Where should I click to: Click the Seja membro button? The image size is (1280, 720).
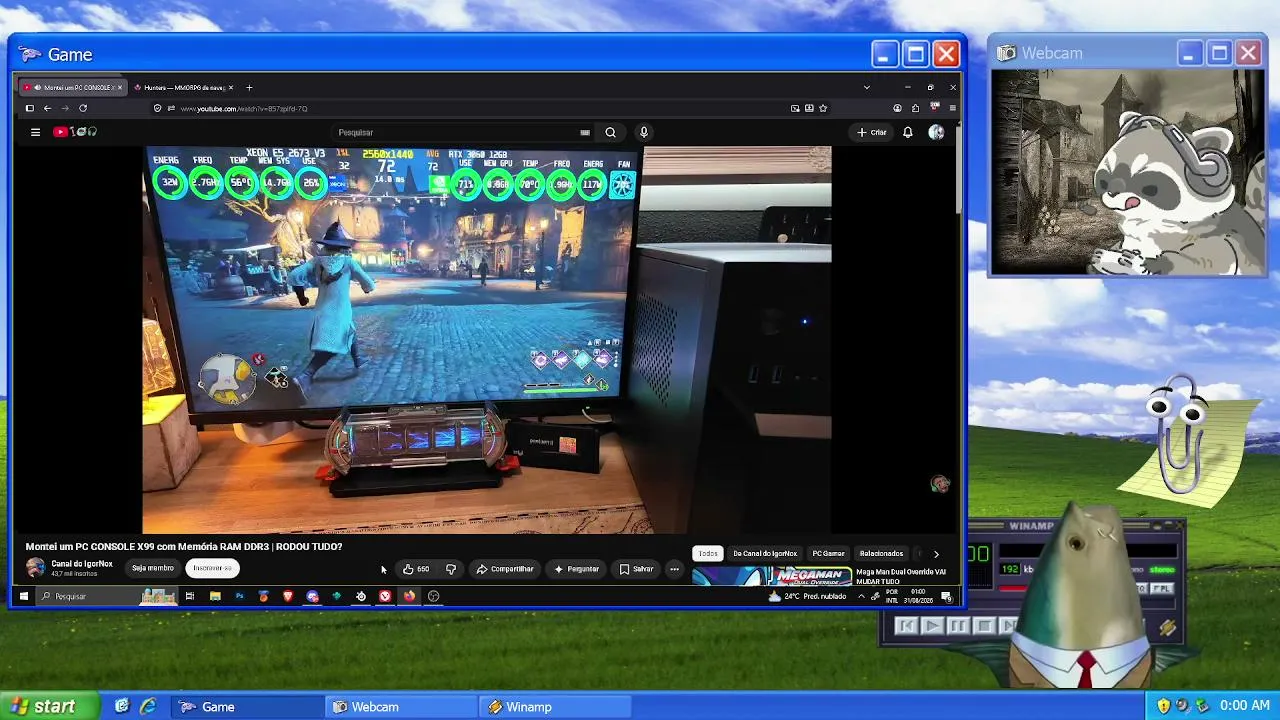pyautogui.click(x=153, y=568)
